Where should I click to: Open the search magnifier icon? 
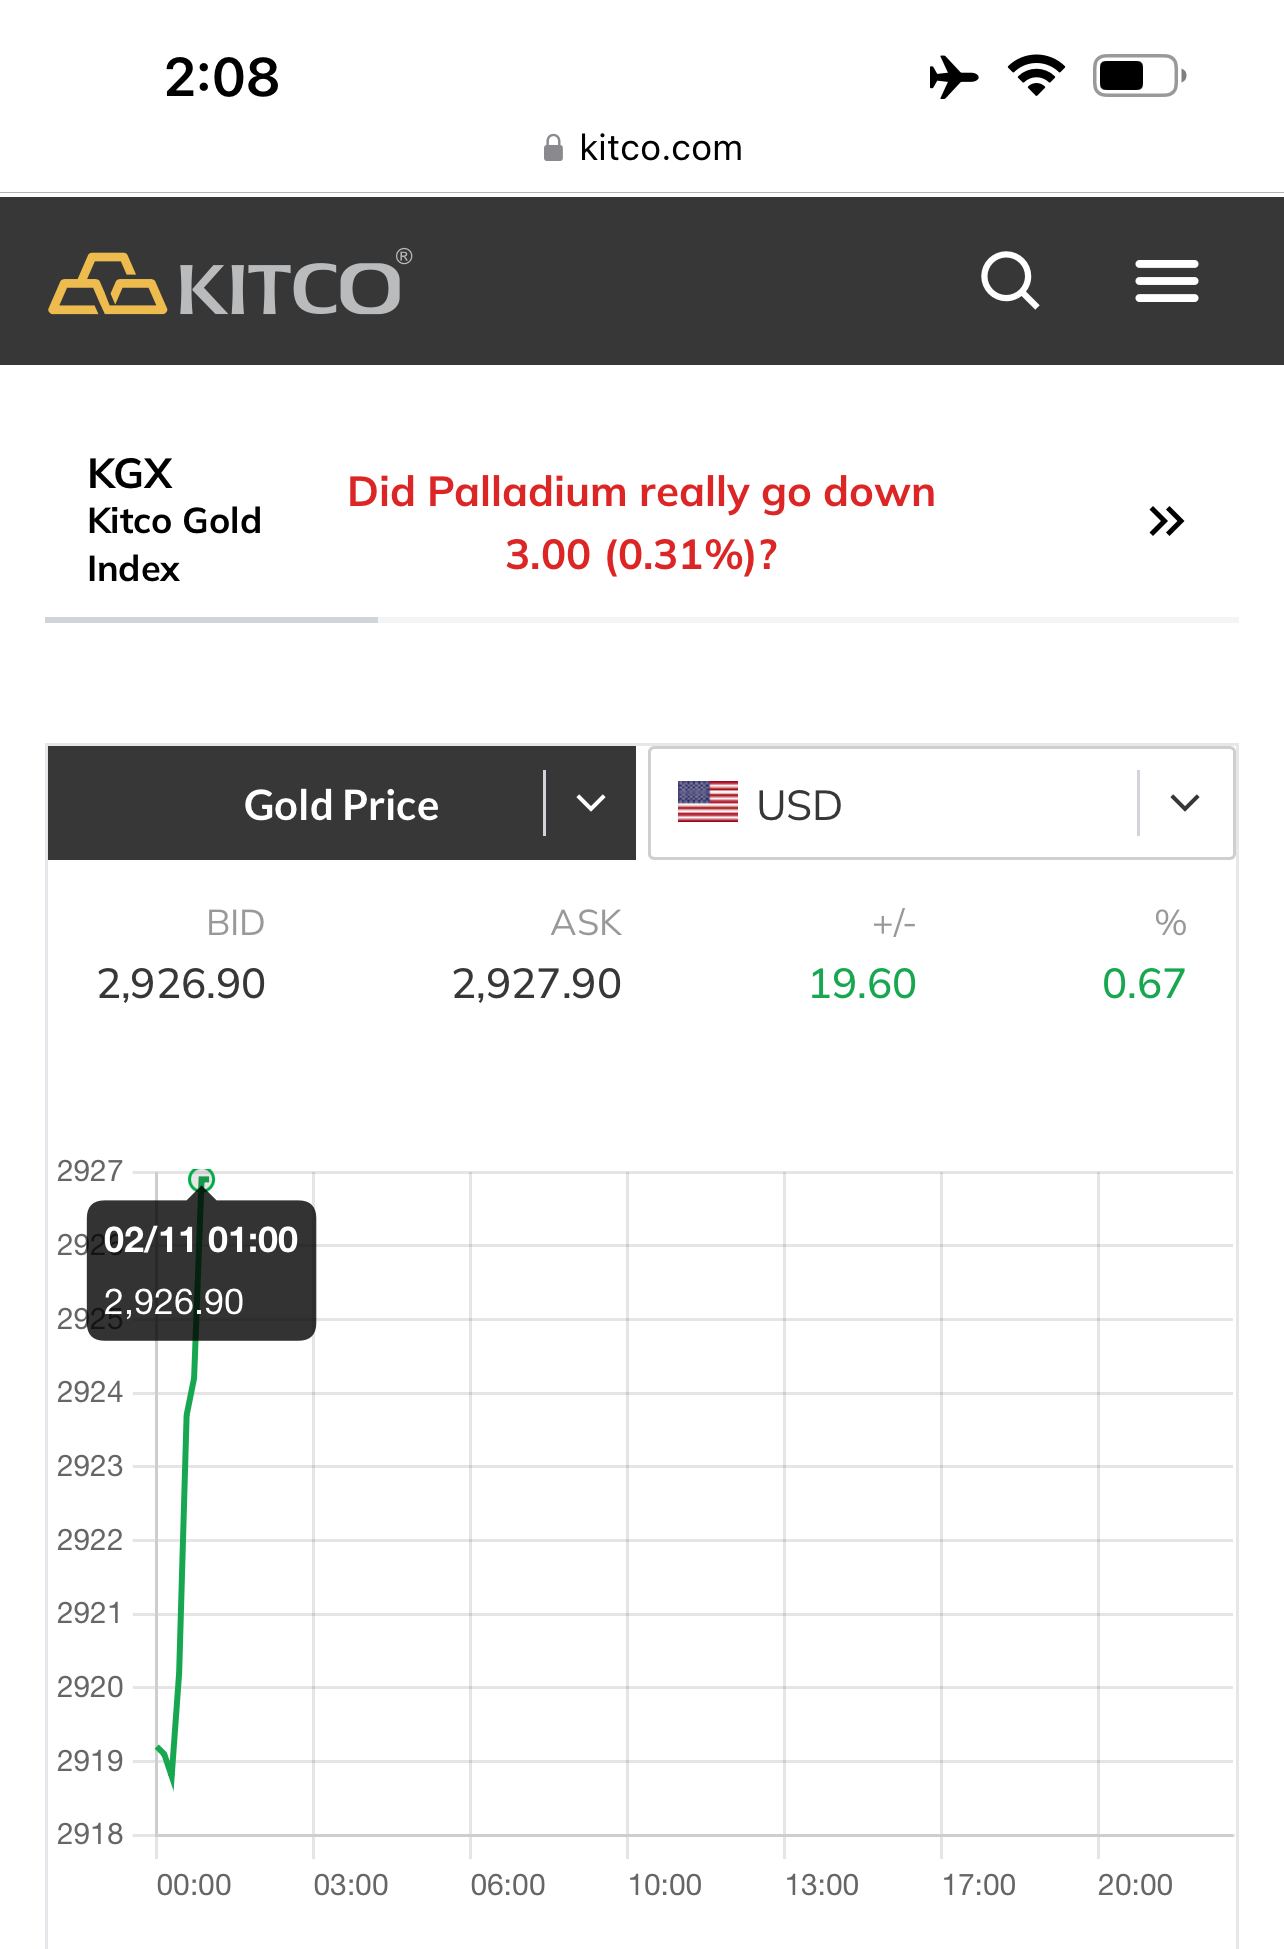click(x=1010, y=281)
